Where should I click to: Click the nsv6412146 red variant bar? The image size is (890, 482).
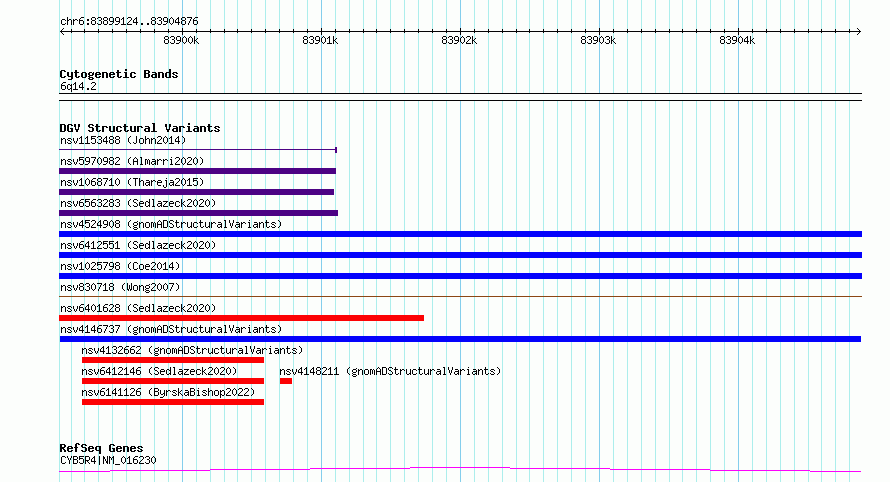(x=173, y=381)
